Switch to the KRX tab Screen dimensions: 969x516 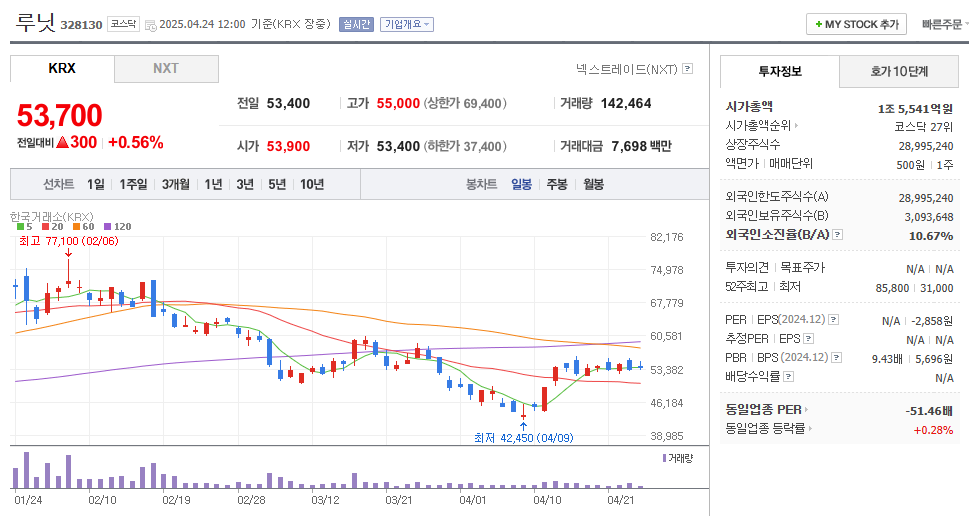[x=62, y=69]
